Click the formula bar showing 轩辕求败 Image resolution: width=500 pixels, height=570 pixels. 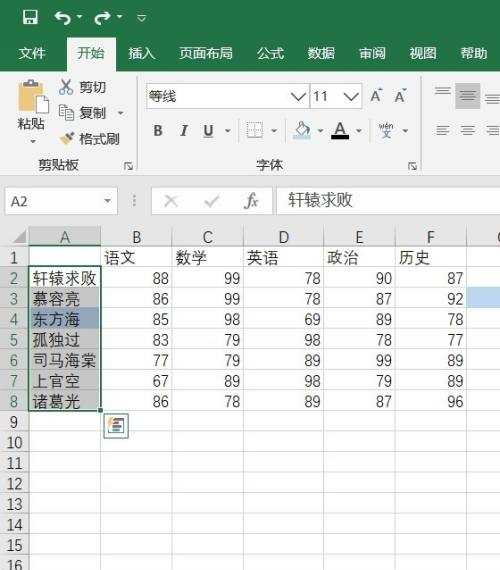(x=388, y=201)
